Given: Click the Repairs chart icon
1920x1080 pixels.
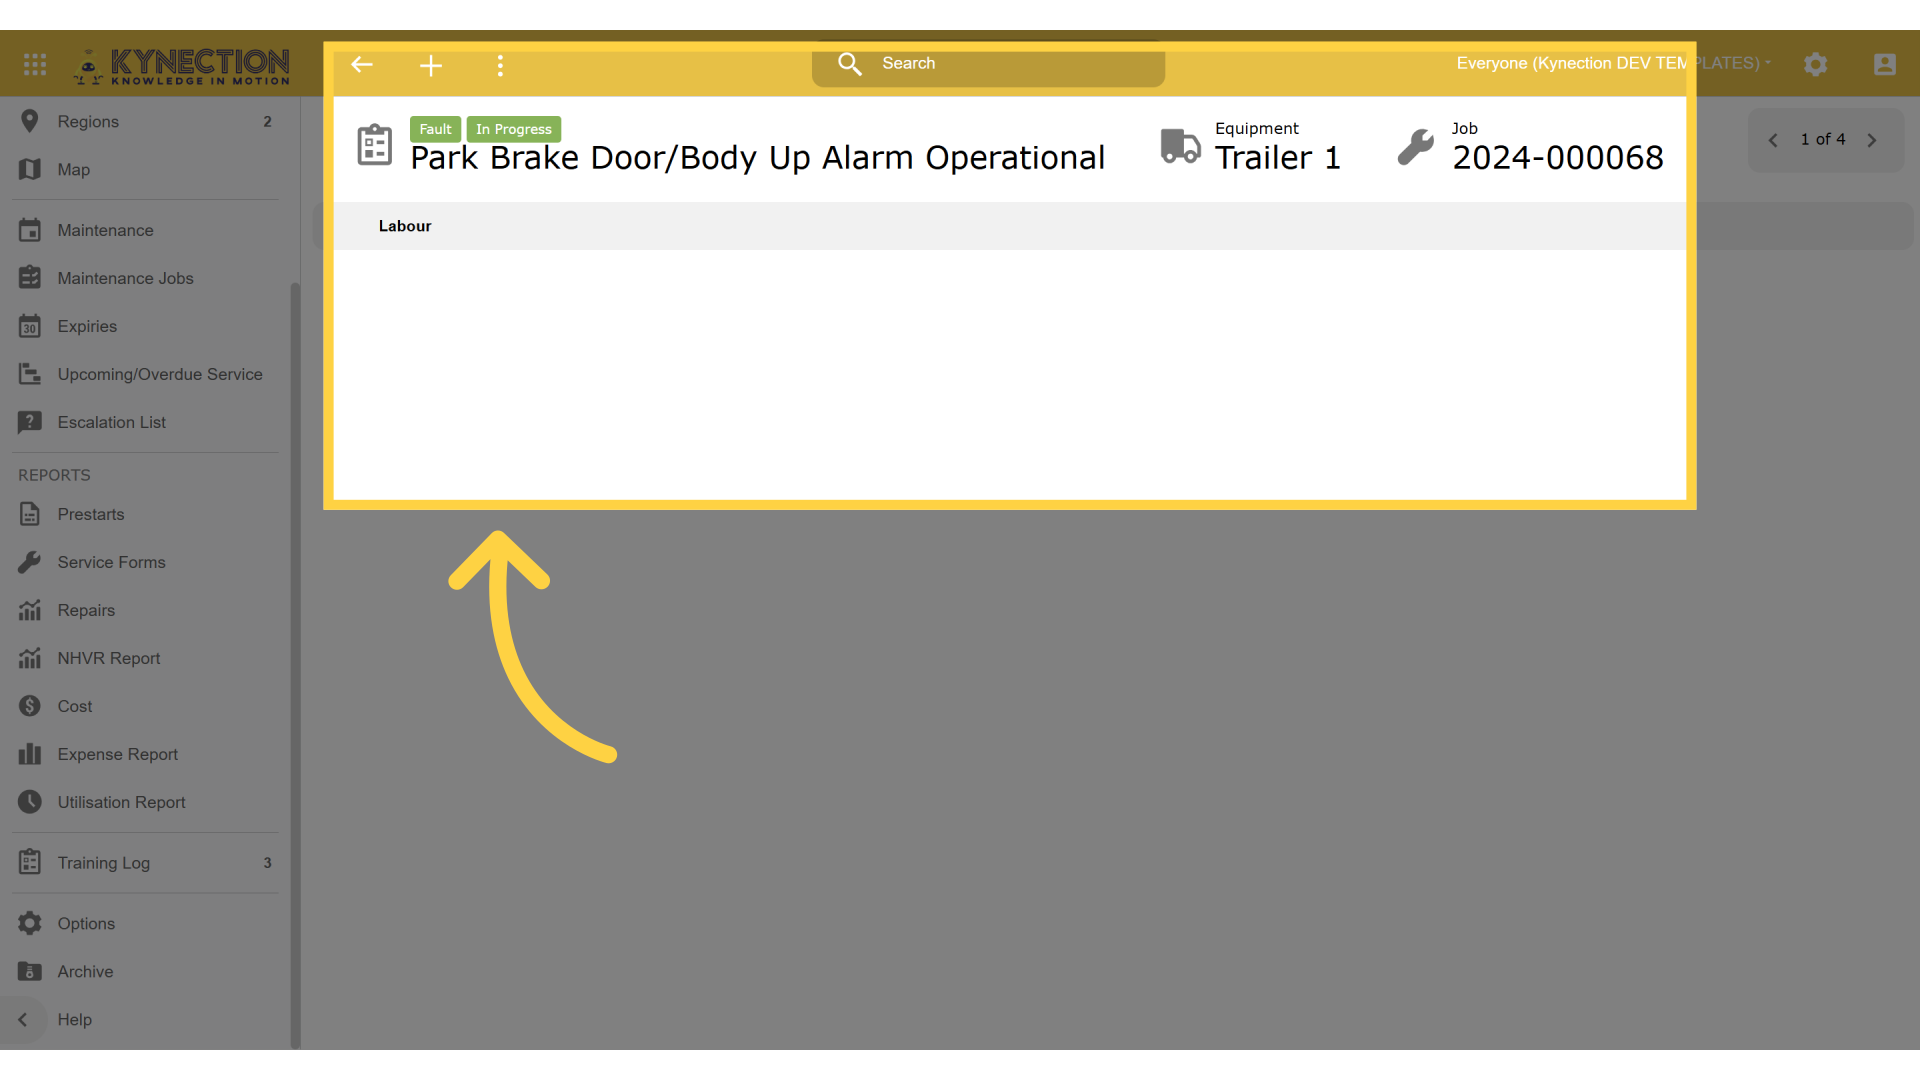Looking at the screenshot, I should tap(30, 610).
